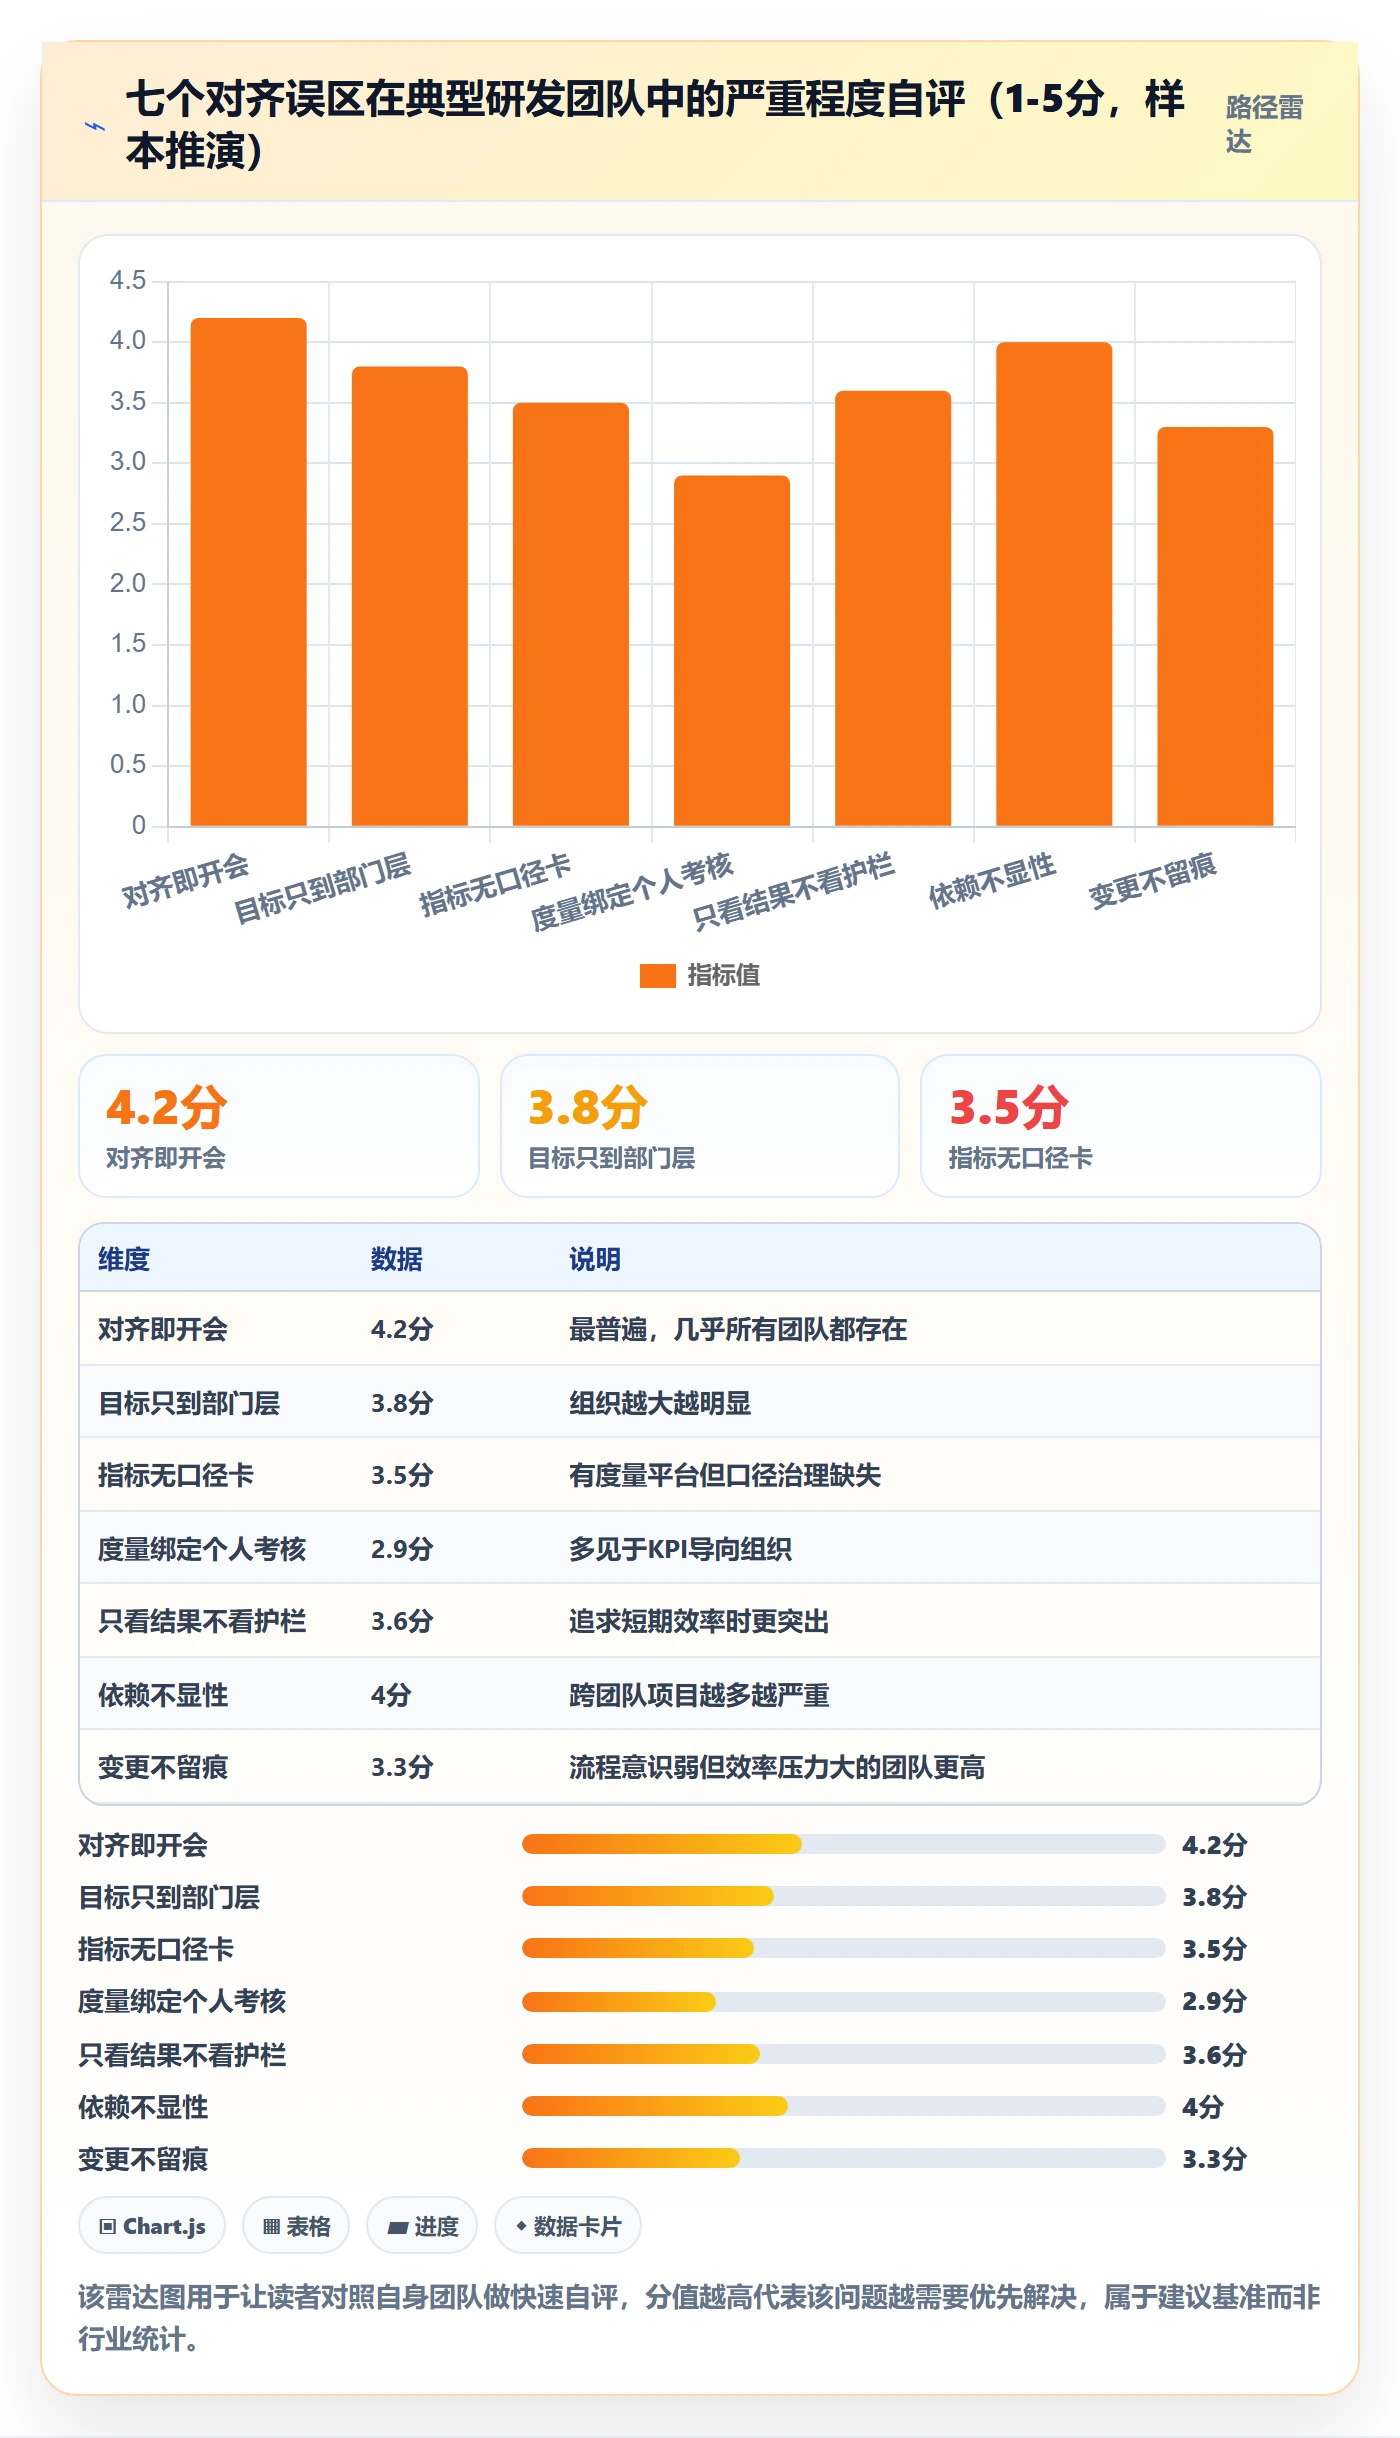This screenshot has width=1400, height=2438.
Task: Click the 变更不留痕 progress bar
Action: pyautogui.click(x=843, y=2158)
